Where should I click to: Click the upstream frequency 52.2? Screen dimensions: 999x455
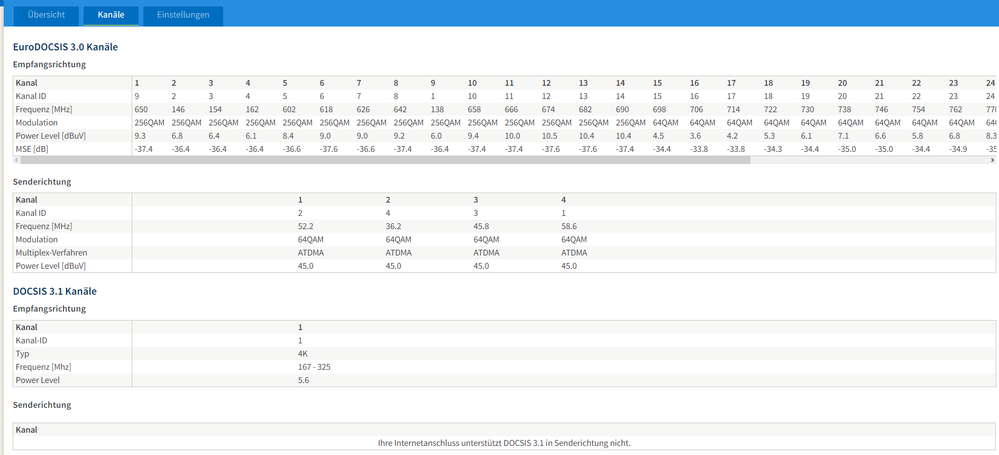(306, 226)
